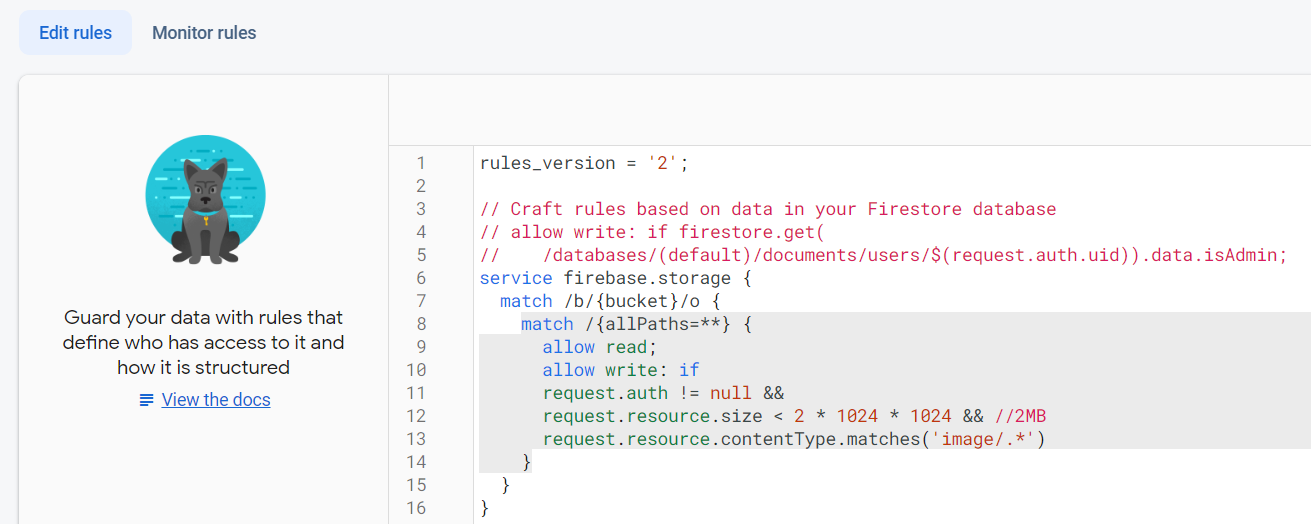The image size is (1311, 524).
Task: Click the 'service firebase.storage {' line
Action: coord(616,278)
